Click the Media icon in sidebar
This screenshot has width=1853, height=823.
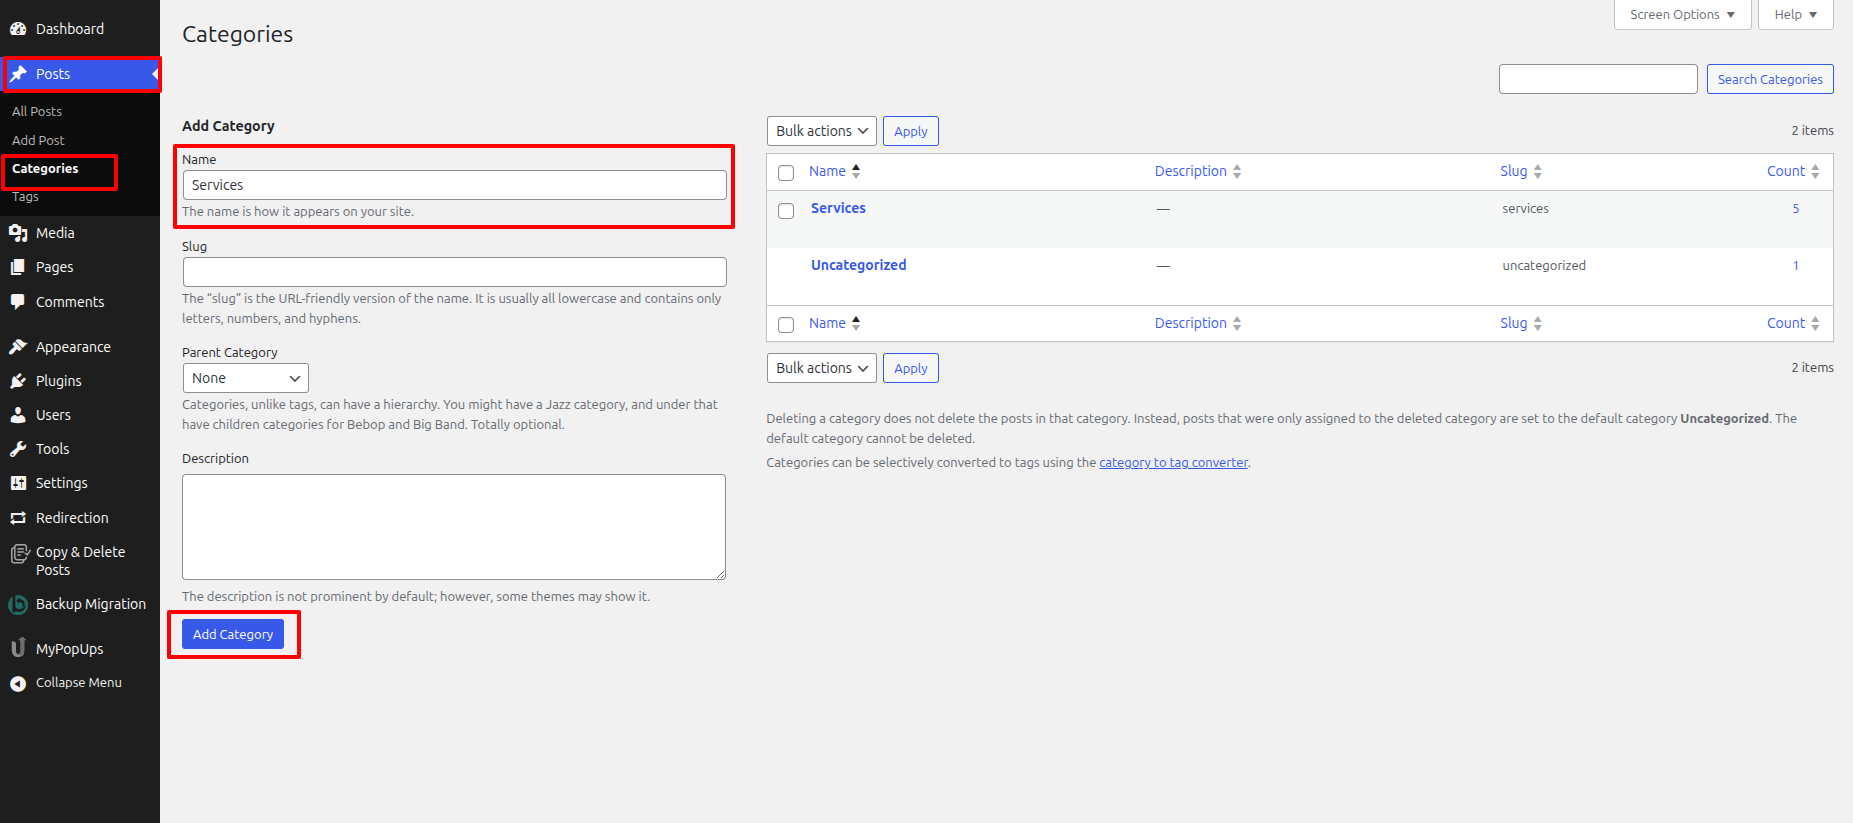(x=18, y=233)
